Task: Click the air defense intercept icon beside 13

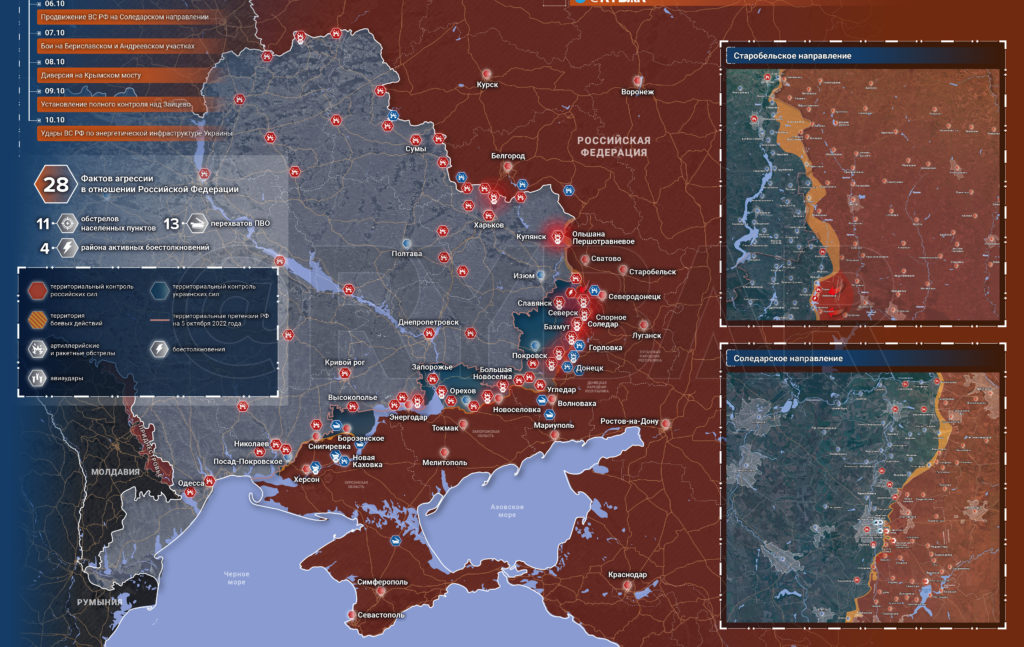Action: click(196, 223)
